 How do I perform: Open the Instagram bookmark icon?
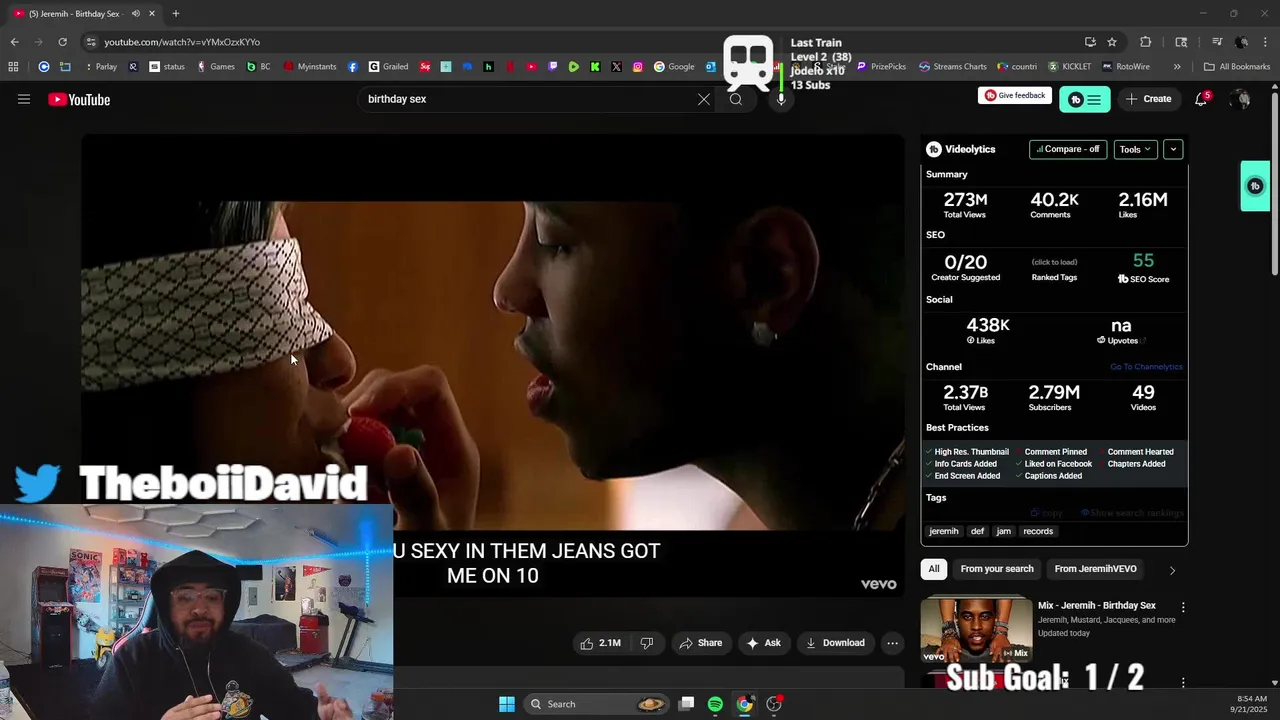pos(638,67)
